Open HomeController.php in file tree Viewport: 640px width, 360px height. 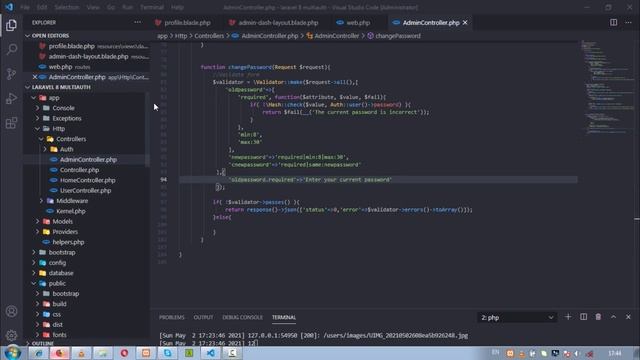coord(87,180)
